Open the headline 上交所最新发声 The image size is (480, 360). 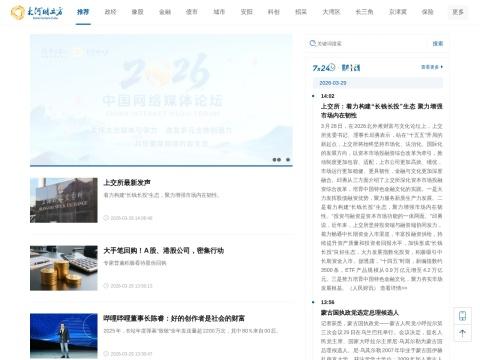(x=127, y=182)
